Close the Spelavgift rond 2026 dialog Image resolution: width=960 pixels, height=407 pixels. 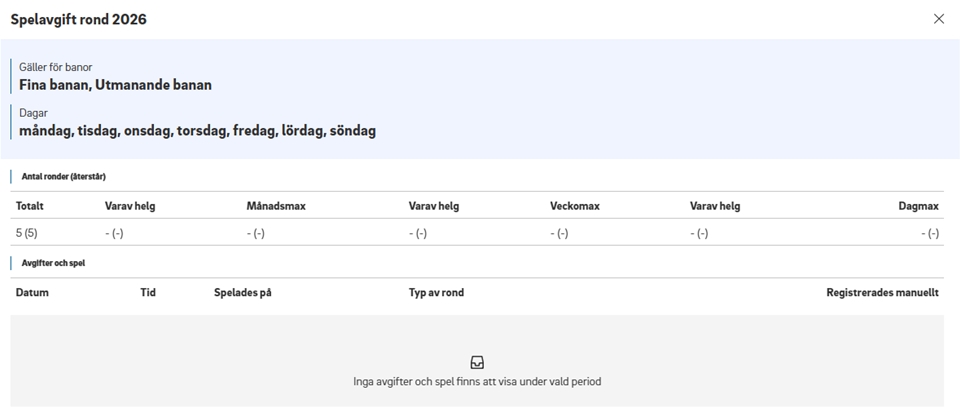[938, 19]
